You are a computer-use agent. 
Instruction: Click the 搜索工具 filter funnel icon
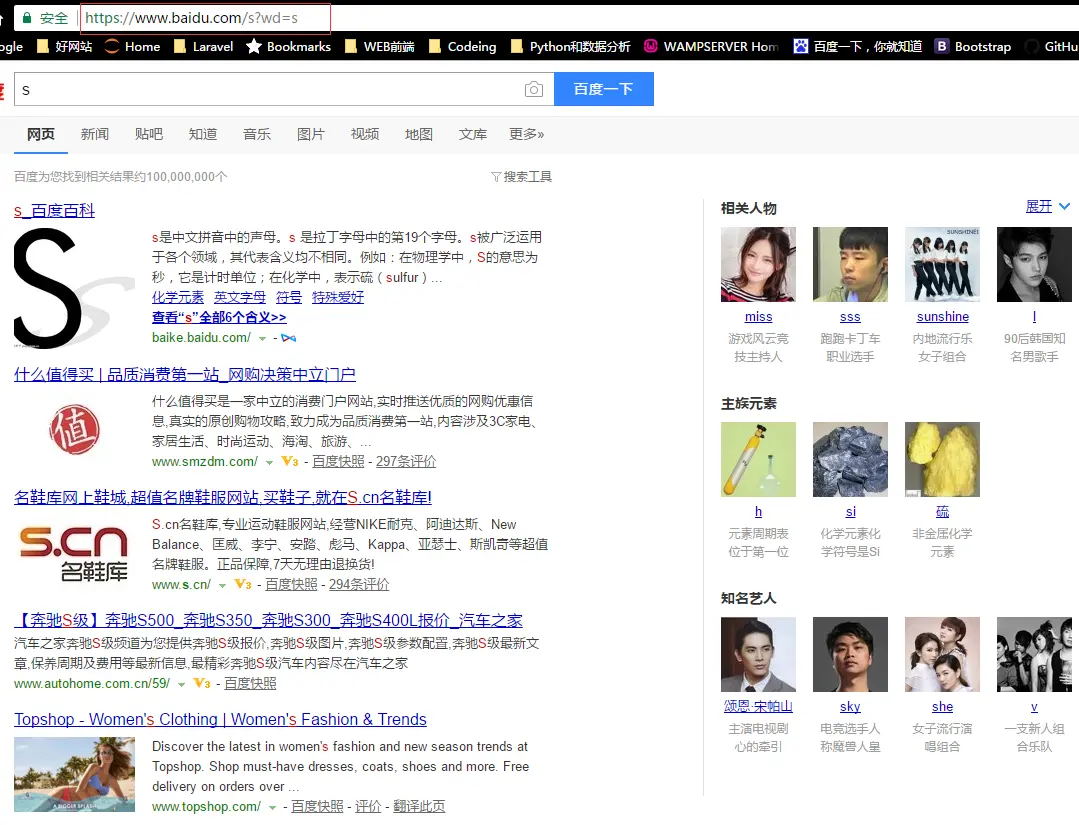495,177
